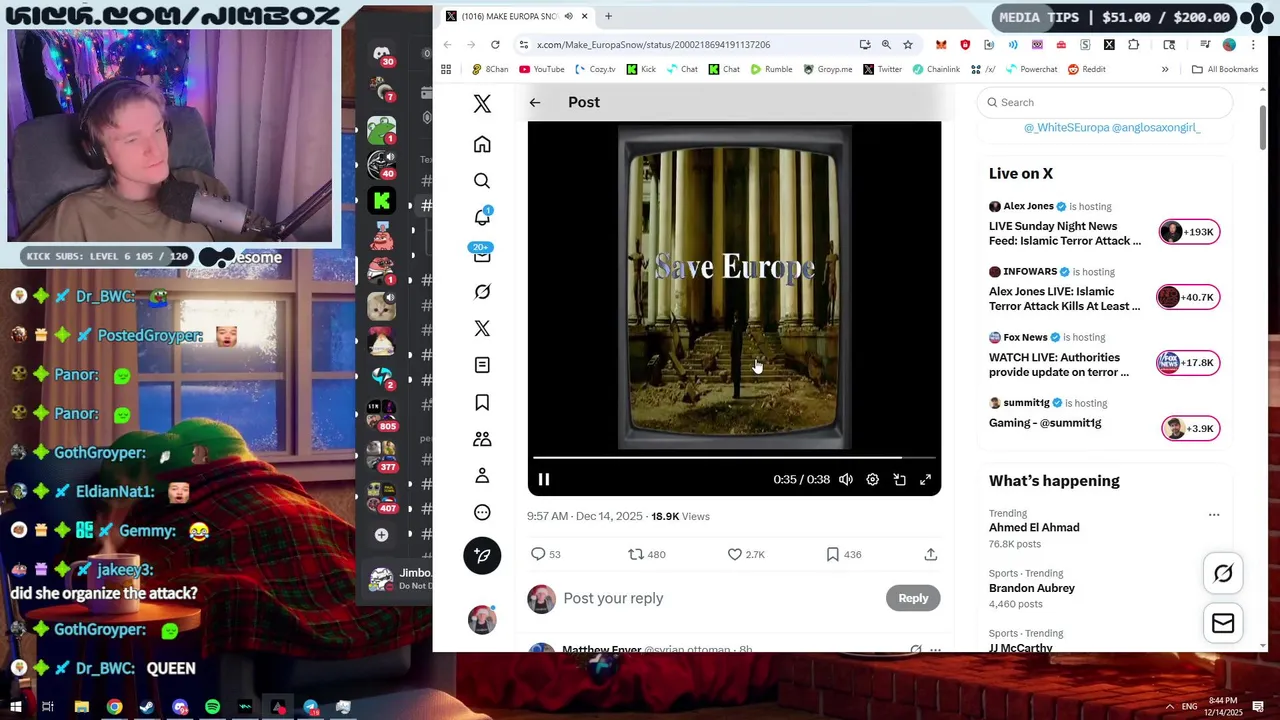This screenshot has width=1280, height=720.
Task: Open Messages envelope in X sidebar
Action: (x=482, y=255)
